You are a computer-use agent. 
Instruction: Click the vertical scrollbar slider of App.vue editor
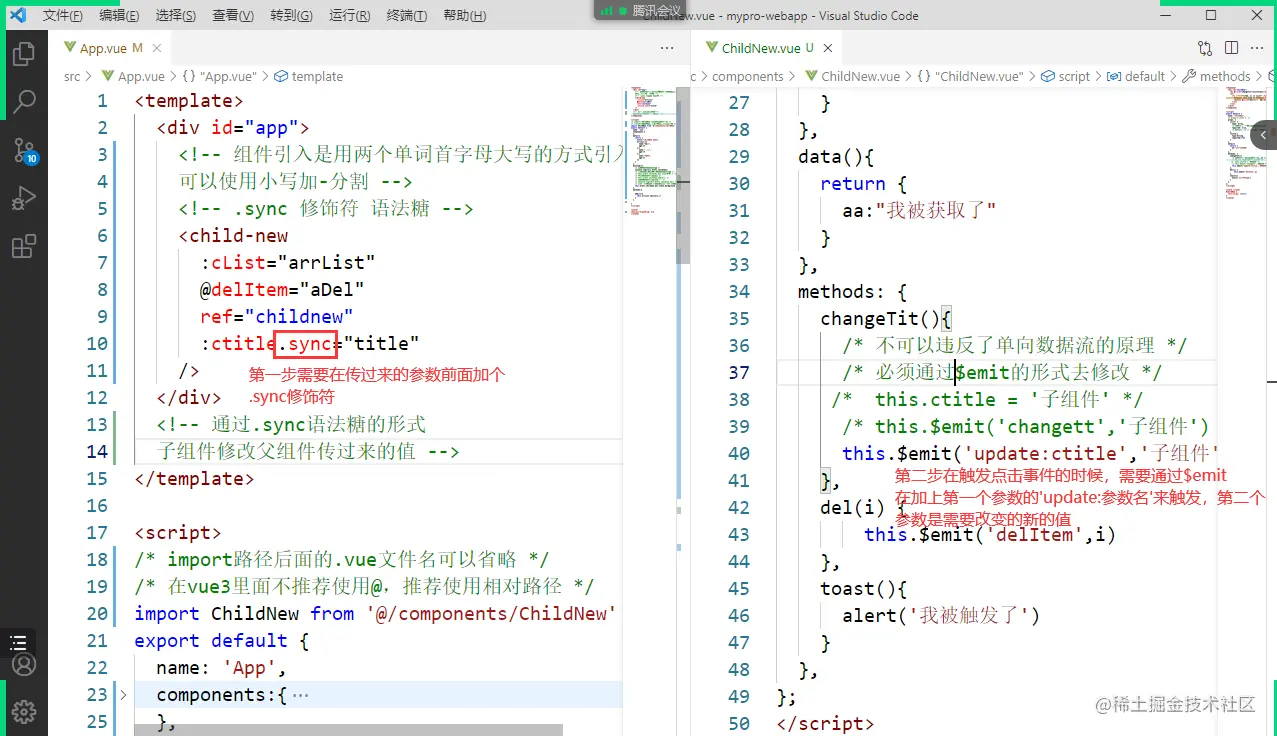point(684,175)
